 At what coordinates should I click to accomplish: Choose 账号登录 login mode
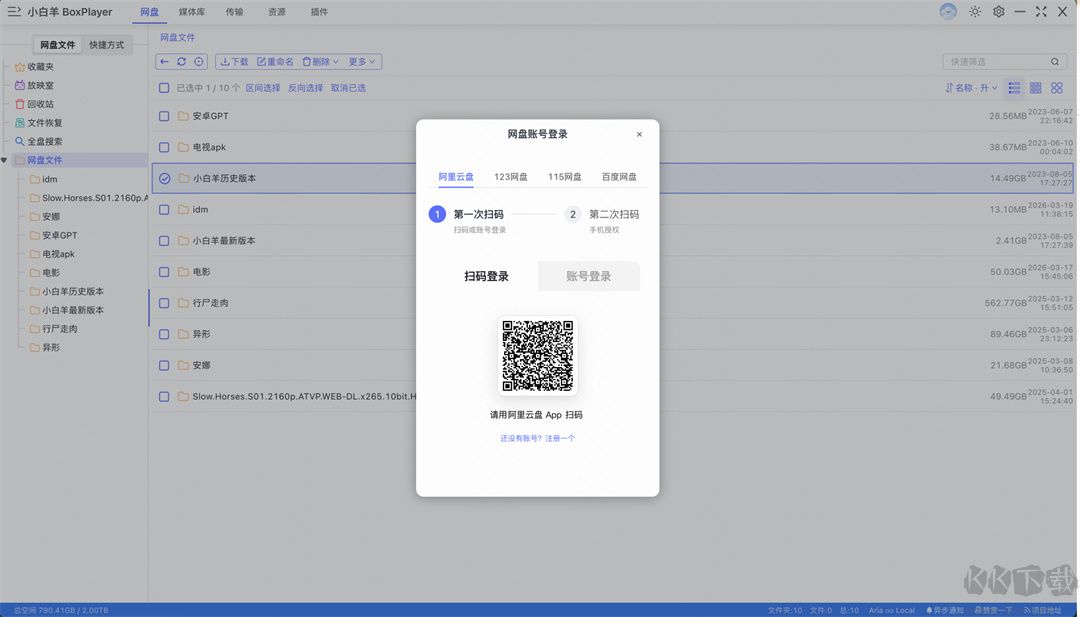click(589, 276)
